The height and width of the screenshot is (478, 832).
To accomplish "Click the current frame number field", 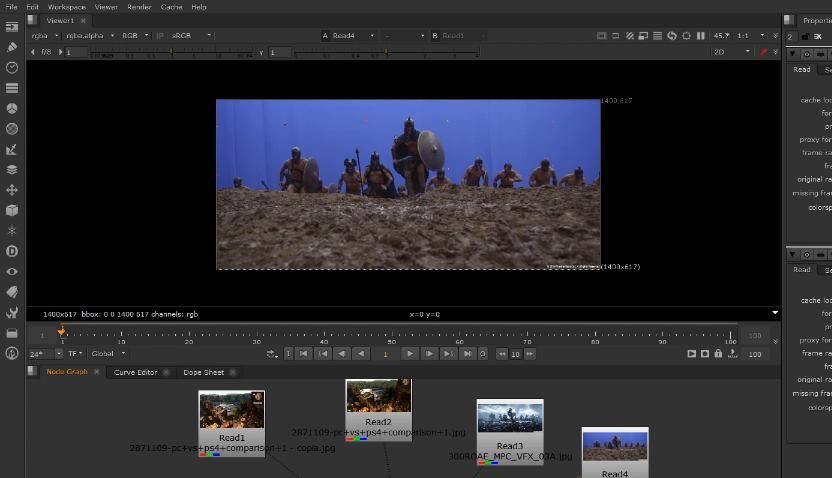I will (386, 354).
